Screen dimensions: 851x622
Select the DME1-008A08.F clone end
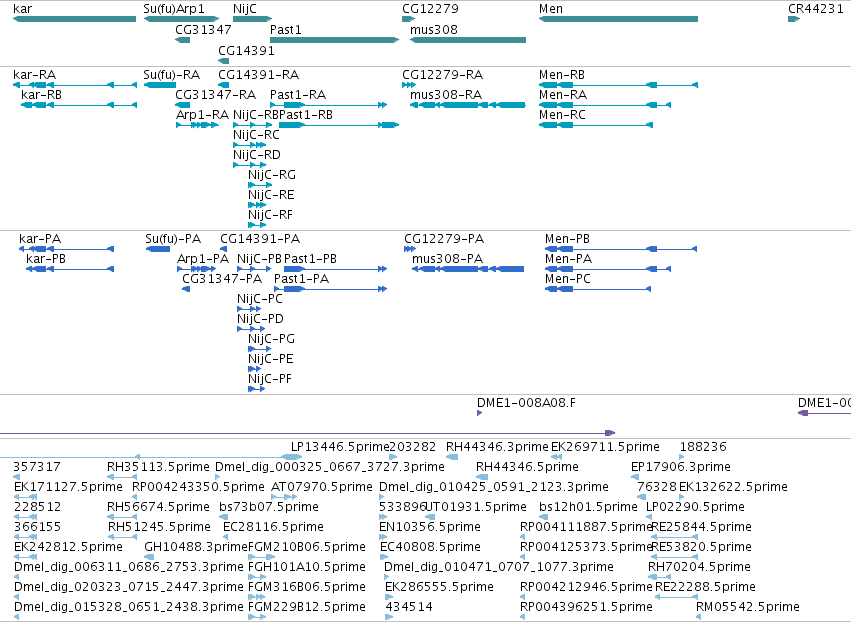coord(479,413)
